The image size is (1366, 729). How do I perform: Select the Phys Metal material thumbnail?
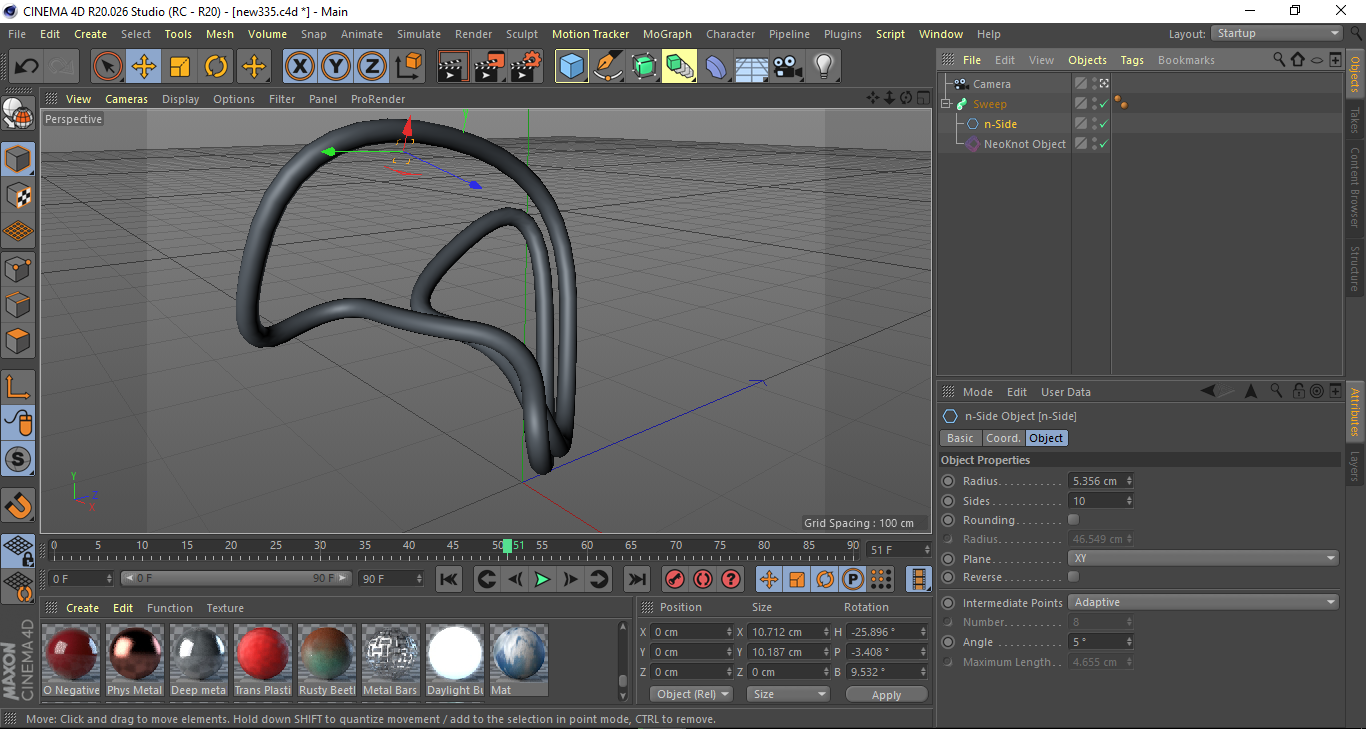(135, 660)
